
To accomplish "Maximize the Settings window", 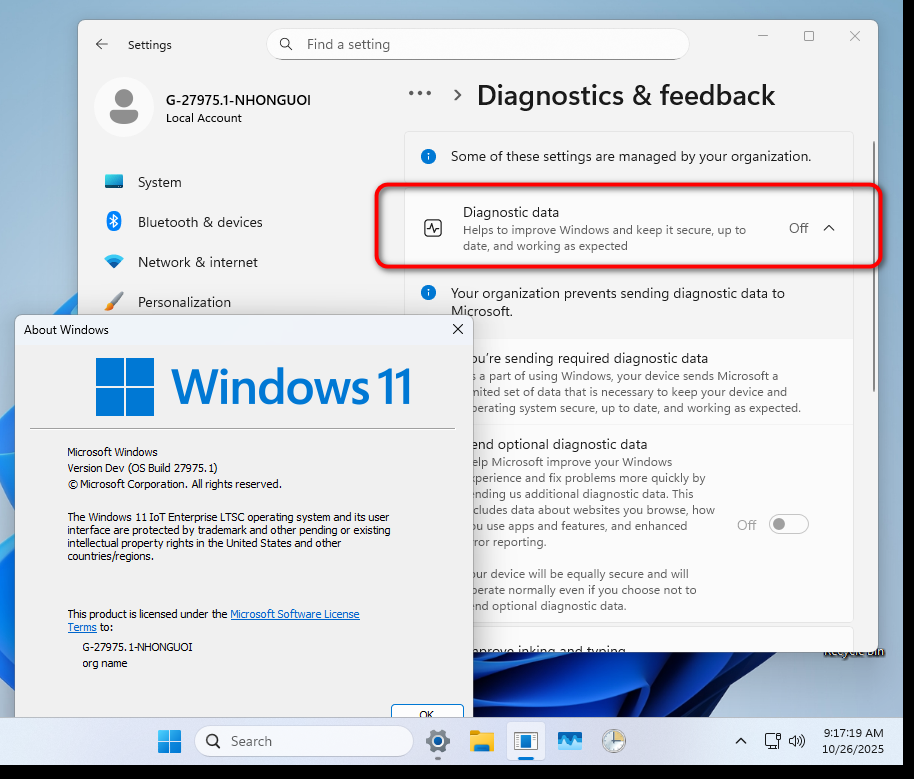I will tap(809, 36).
